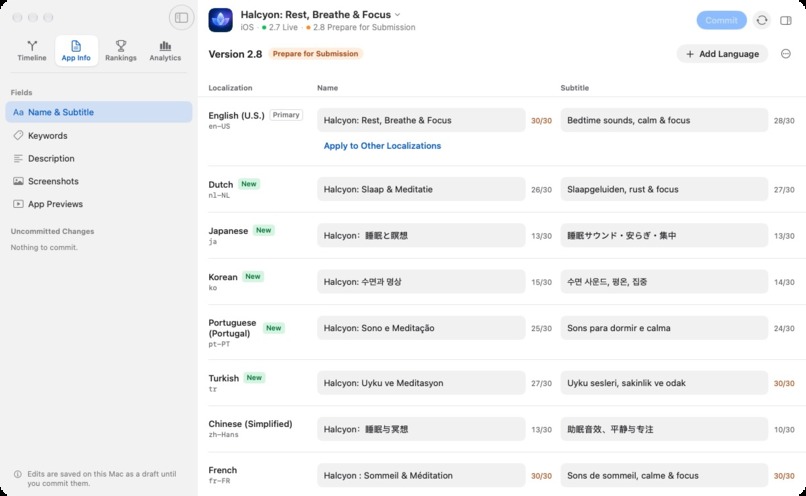Click the Localization column header
Image resolution: width=806 pixels, height=496 pixels.
pyautogui.click(x=230, y=88)
